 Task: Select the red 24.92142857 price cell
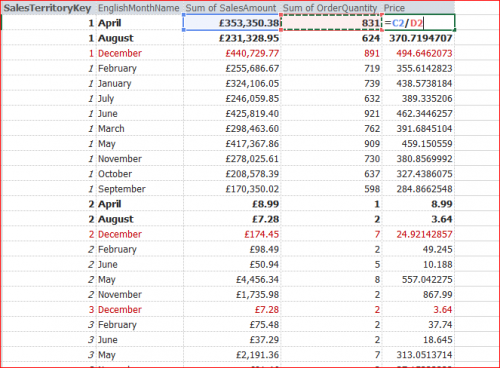(x=418, y=234)
